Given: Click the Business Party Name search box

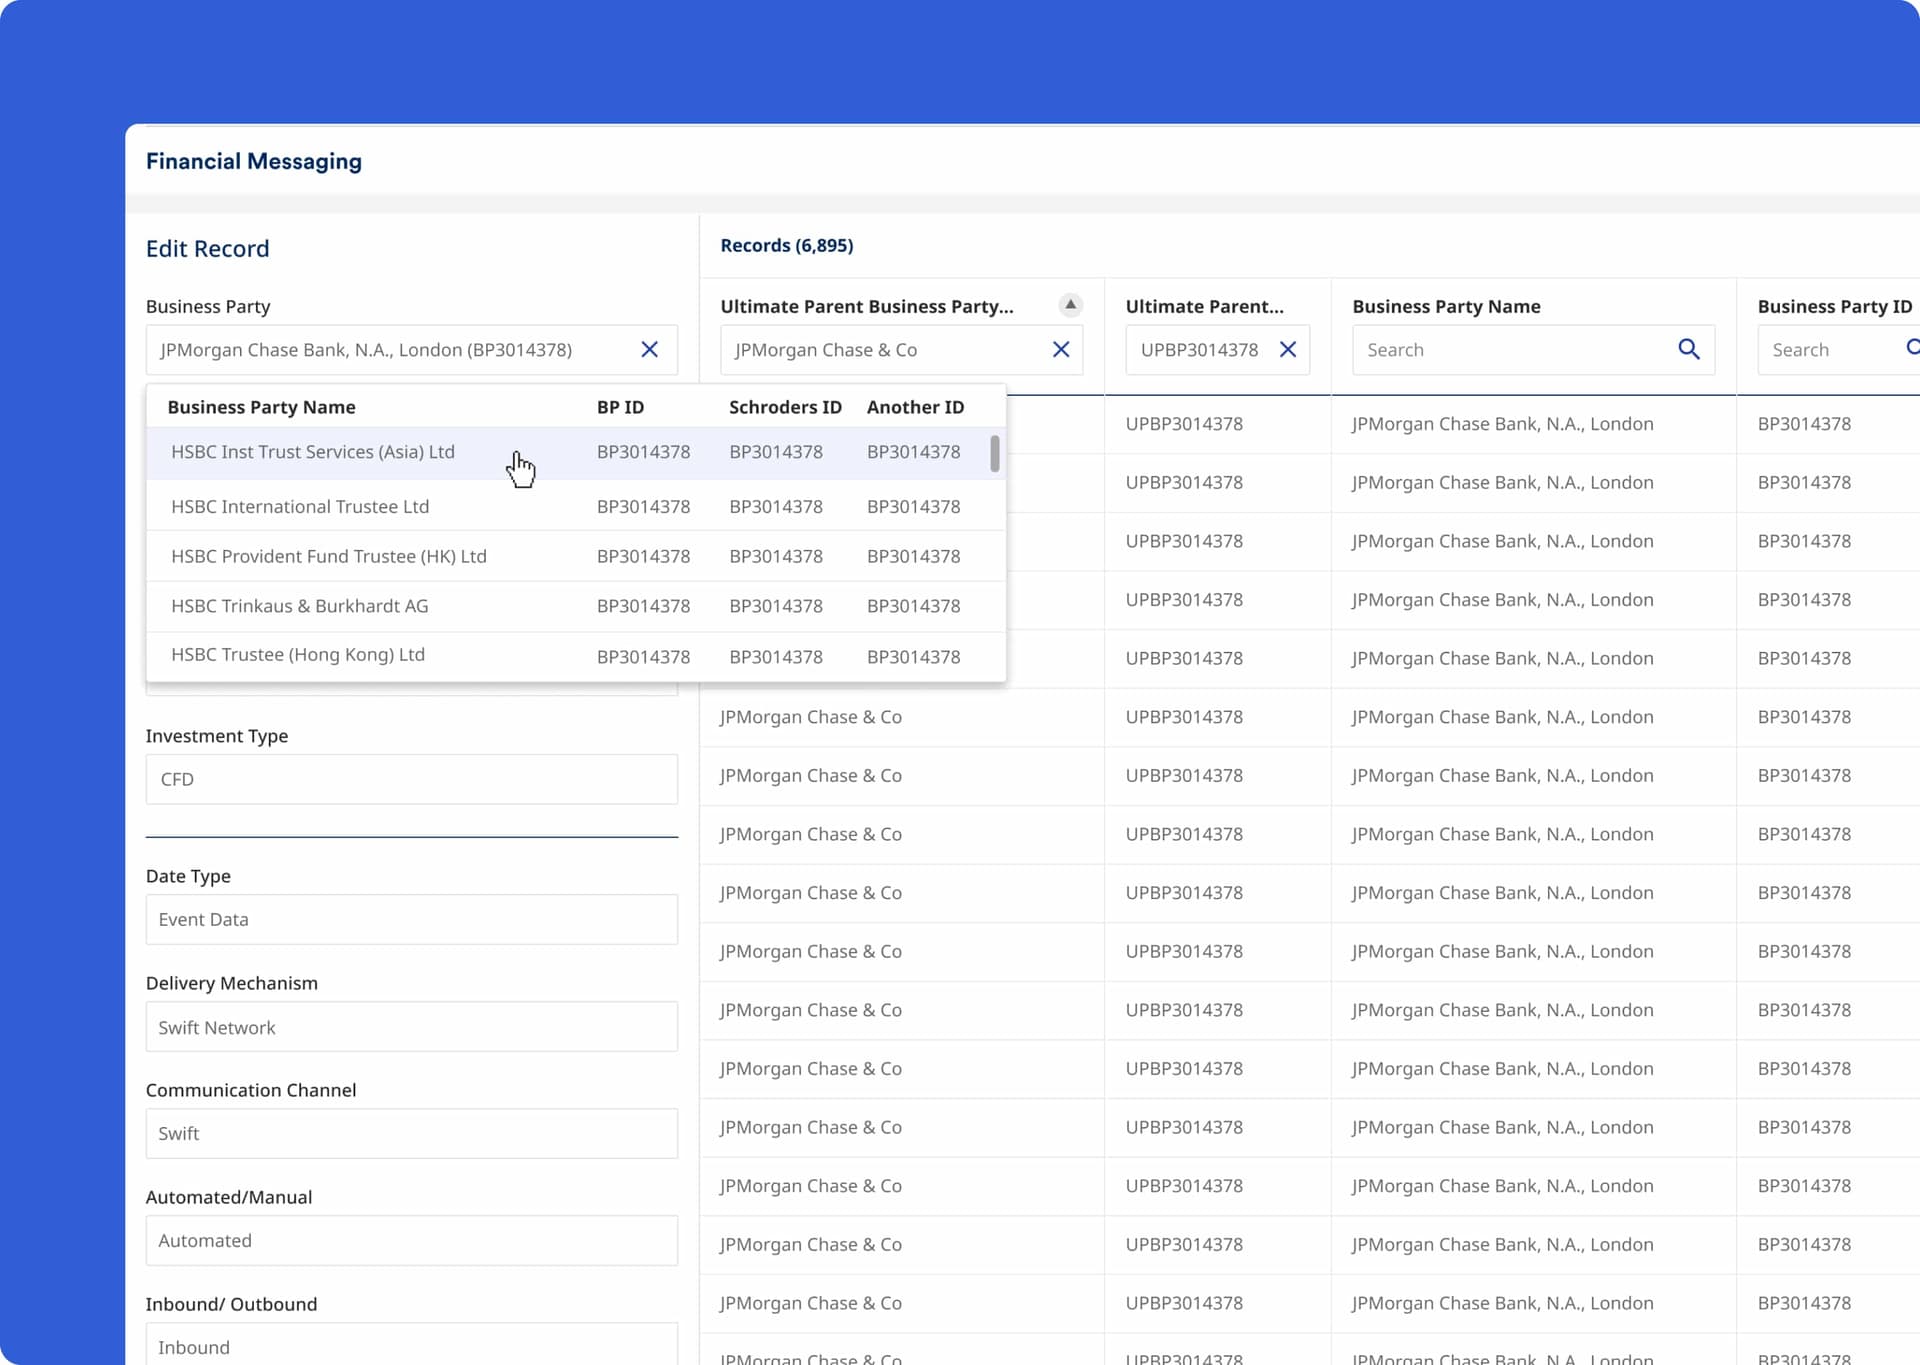Looking at the screenshot, I should (x=1533, y=350).
